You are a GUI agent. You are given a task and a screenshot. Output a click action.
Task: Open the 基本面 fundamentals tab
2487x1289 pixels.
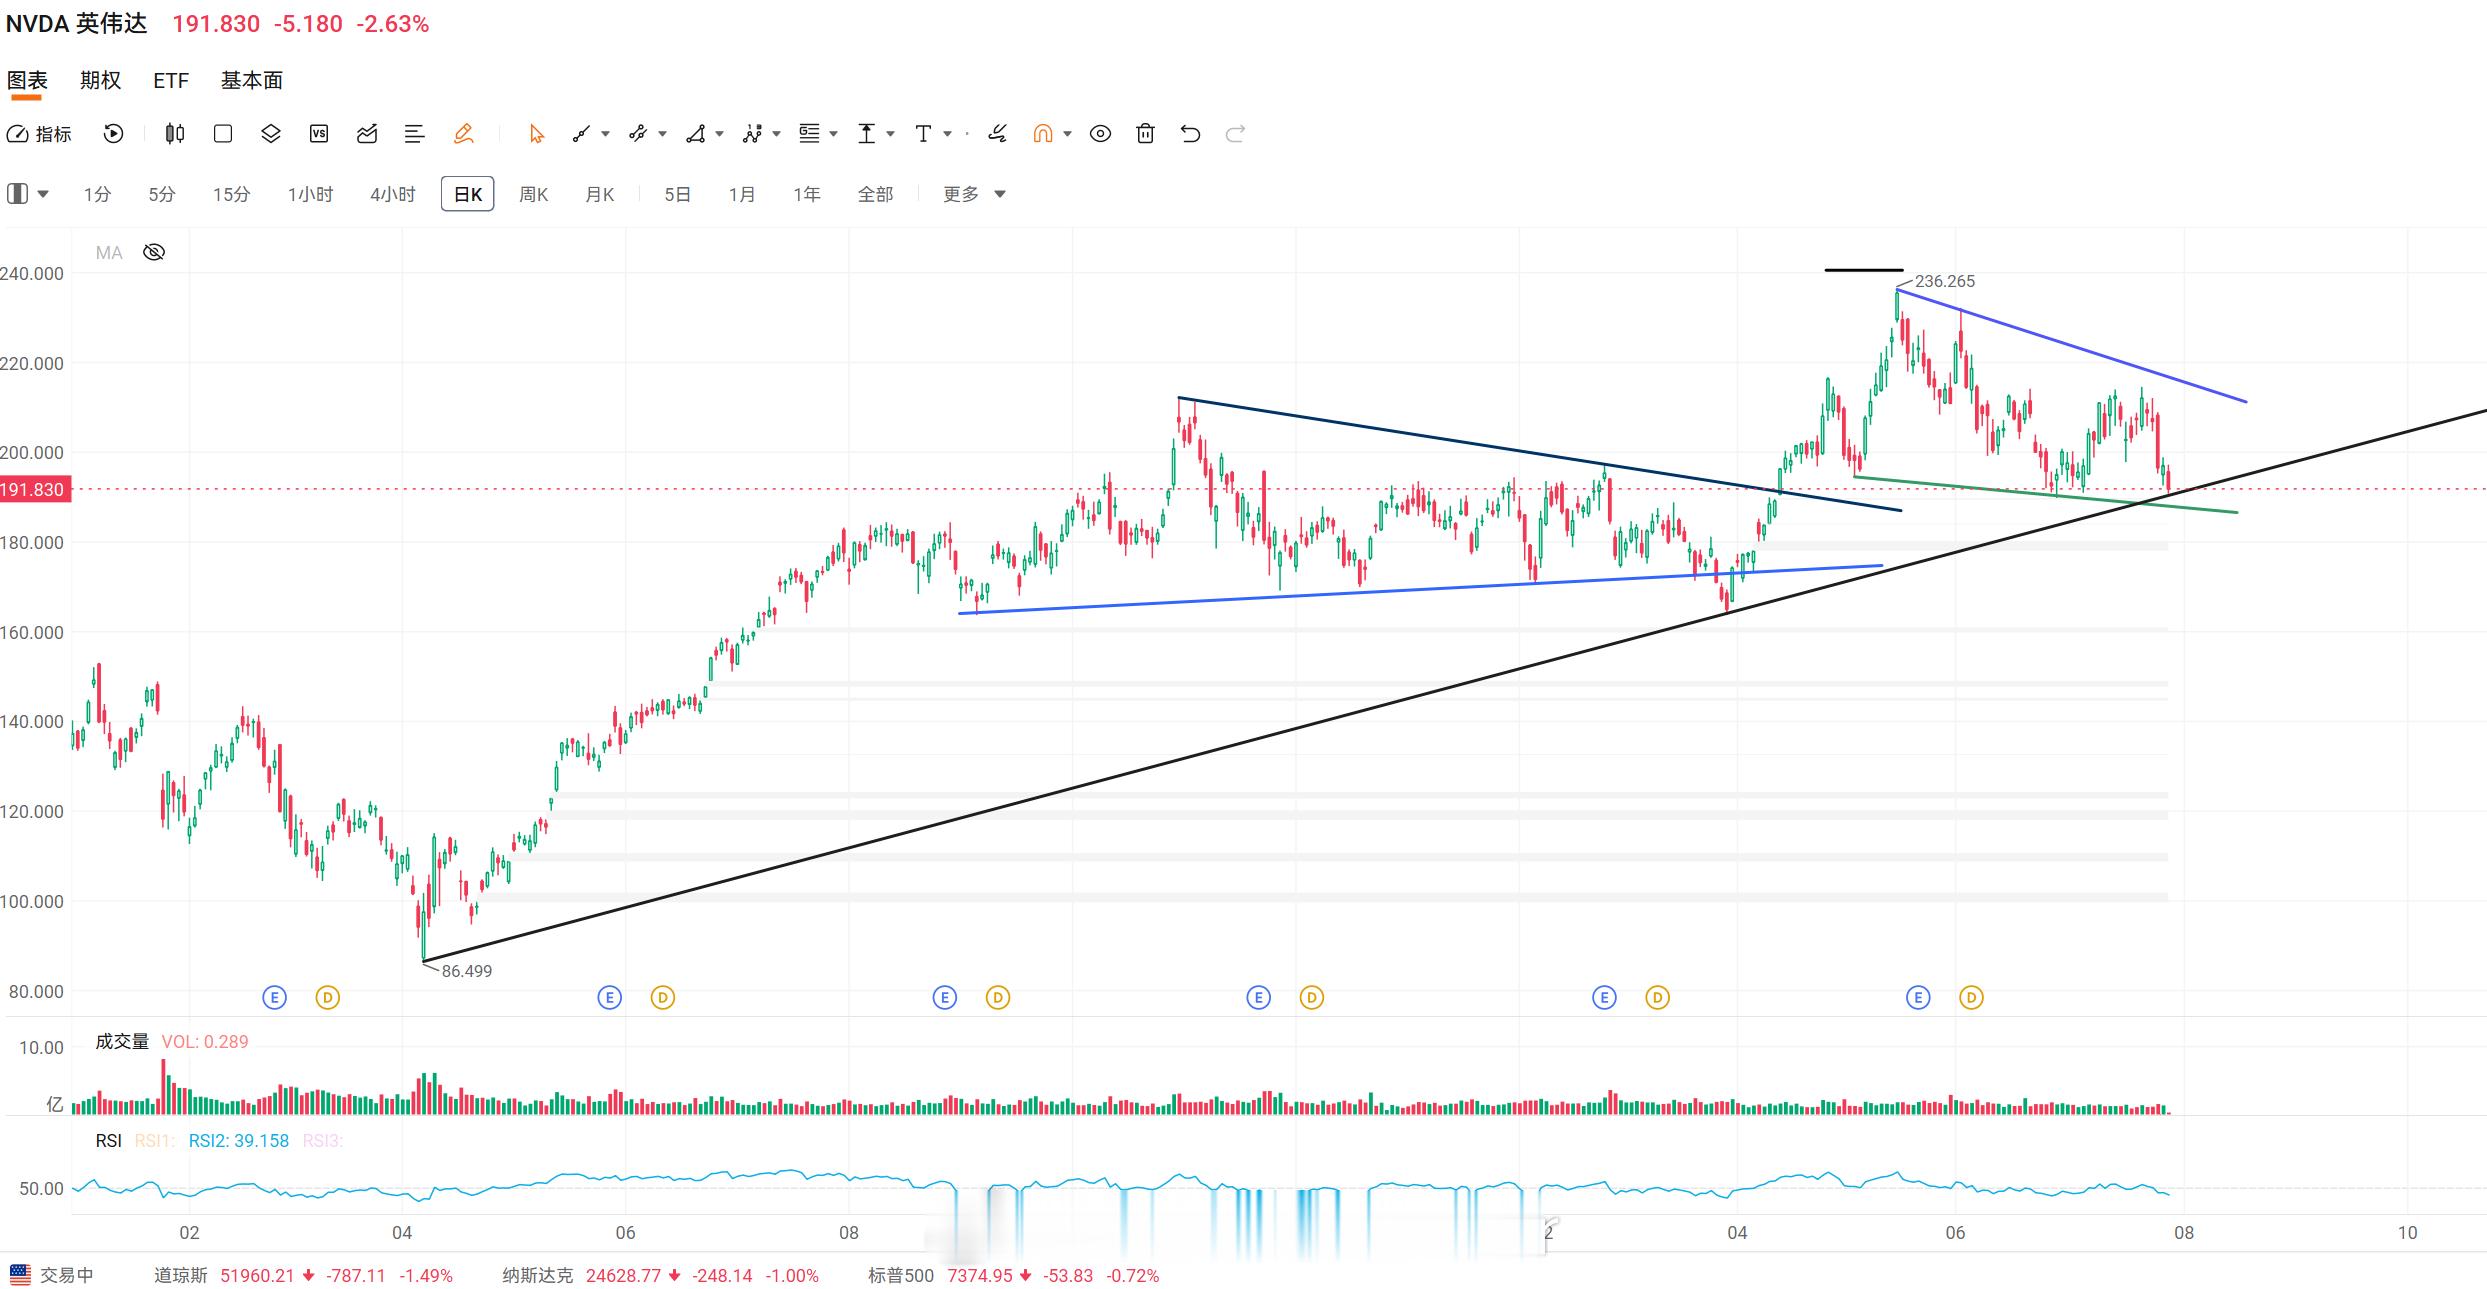pos(252,81)
